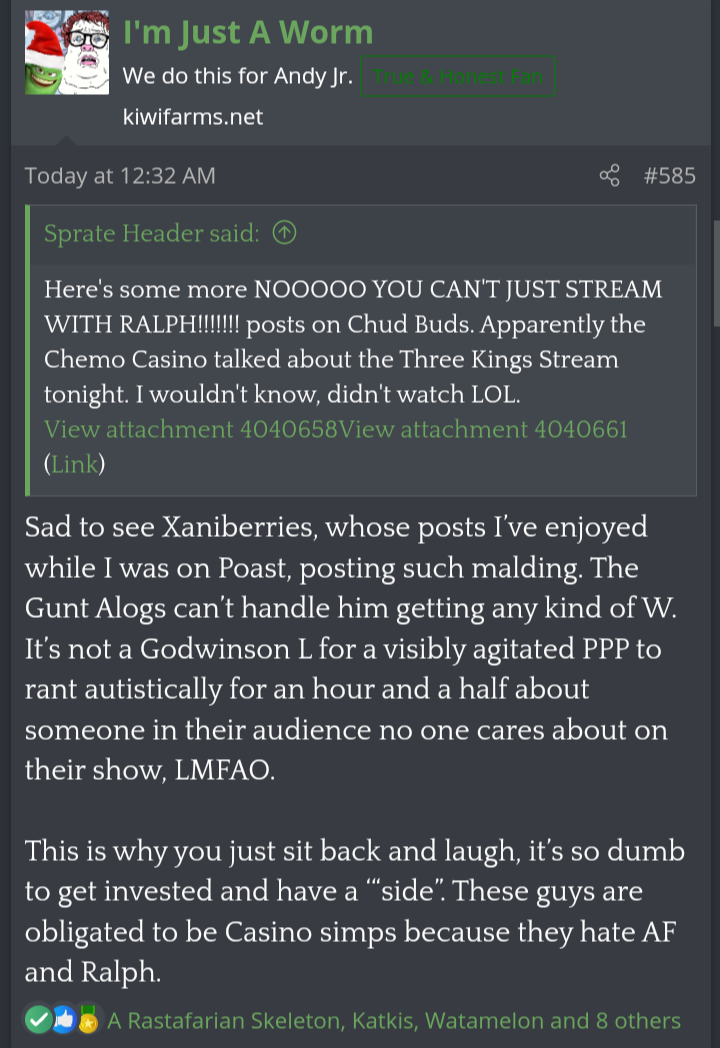
Task: Click the up-arrow icon after Sprate Header said
Action: [284, 233]
